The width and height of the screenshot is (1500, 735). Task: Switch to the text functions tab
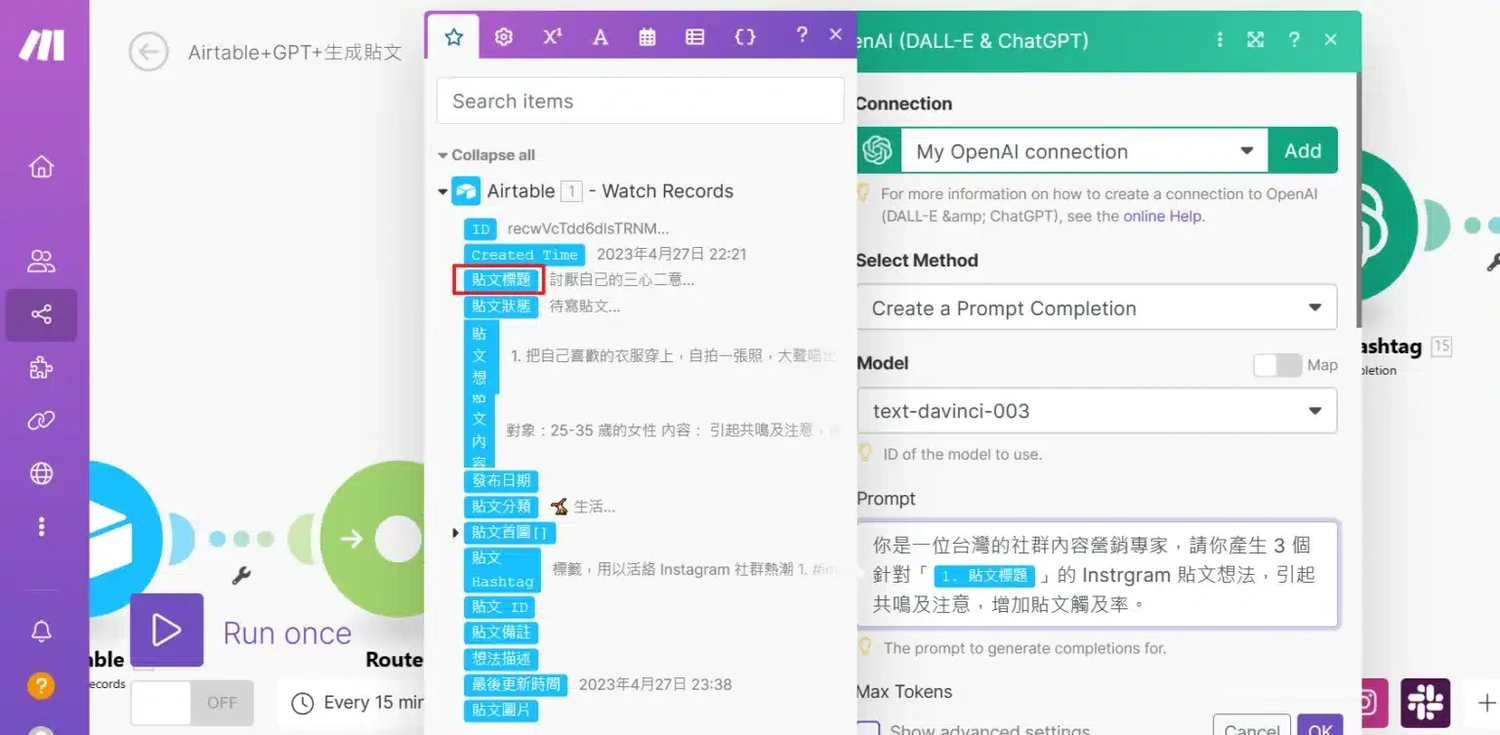pyautogui.click(x=600, y=37)
